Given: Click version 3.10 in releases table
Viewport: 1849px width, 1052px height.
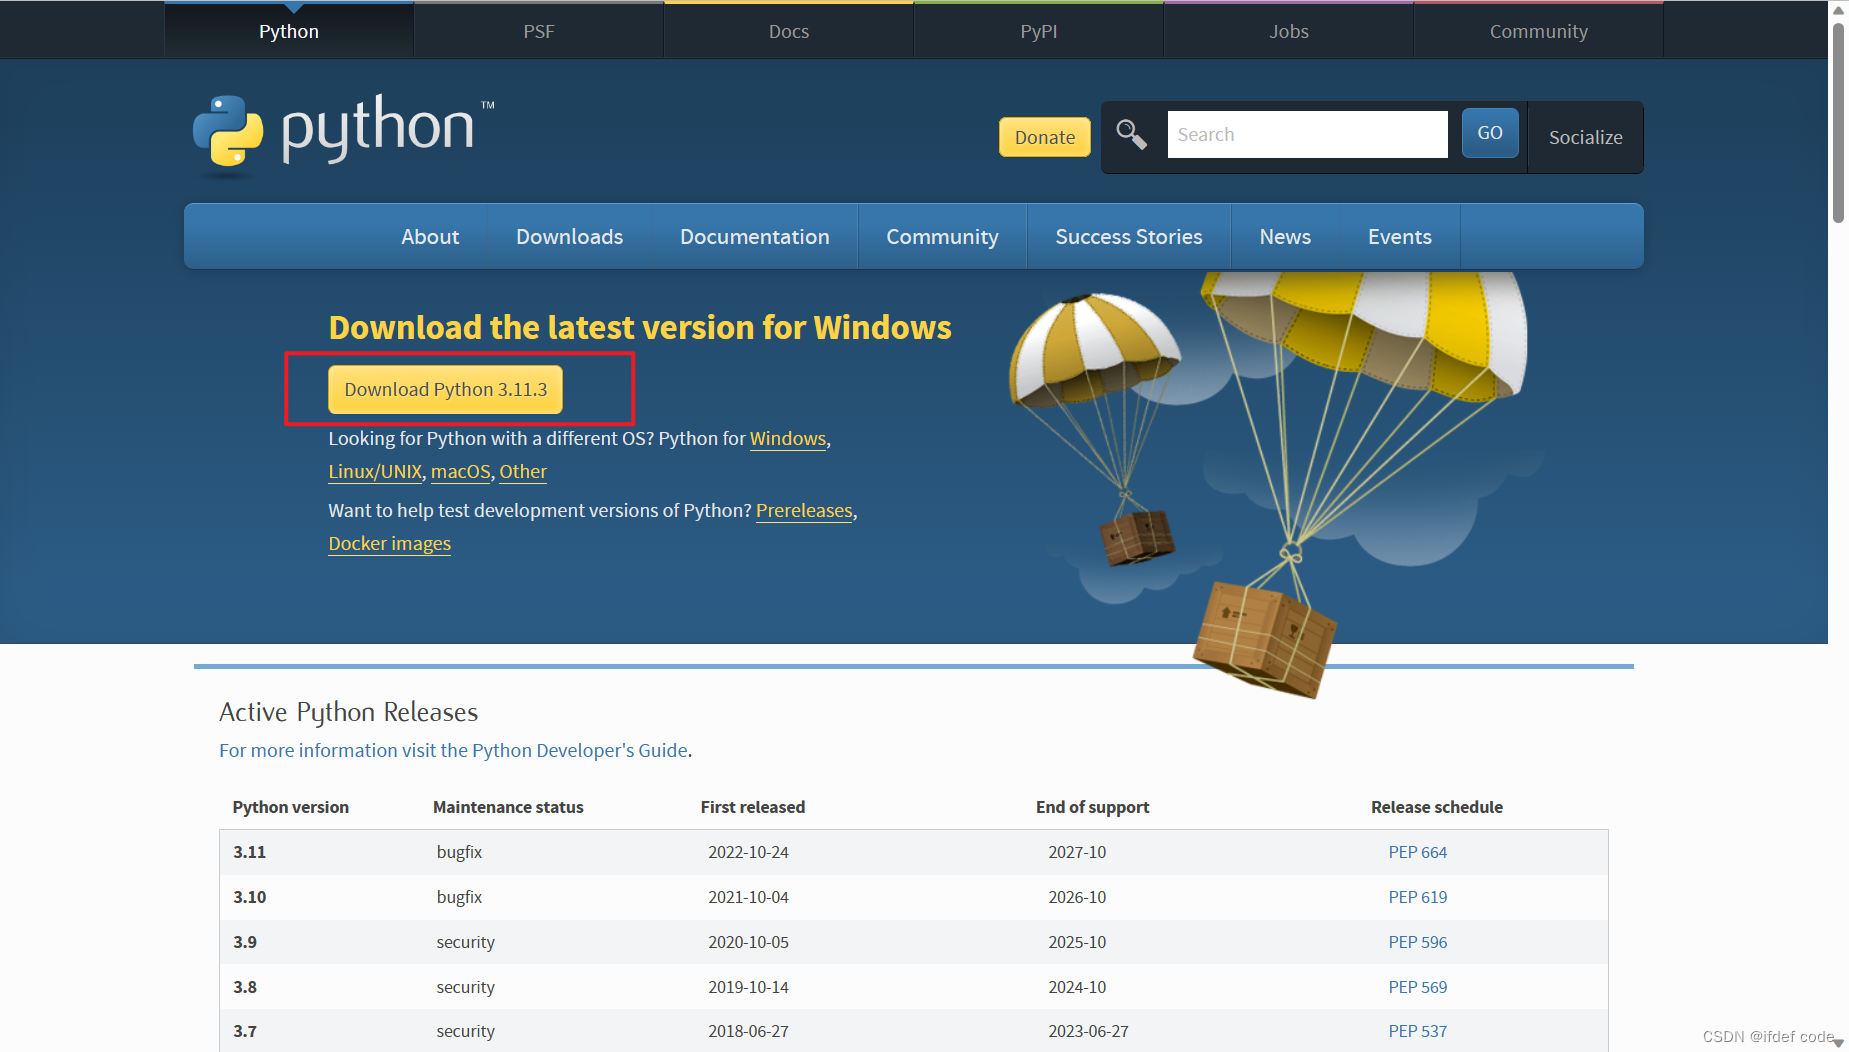Looking at the screenshot, I should 250,897.
